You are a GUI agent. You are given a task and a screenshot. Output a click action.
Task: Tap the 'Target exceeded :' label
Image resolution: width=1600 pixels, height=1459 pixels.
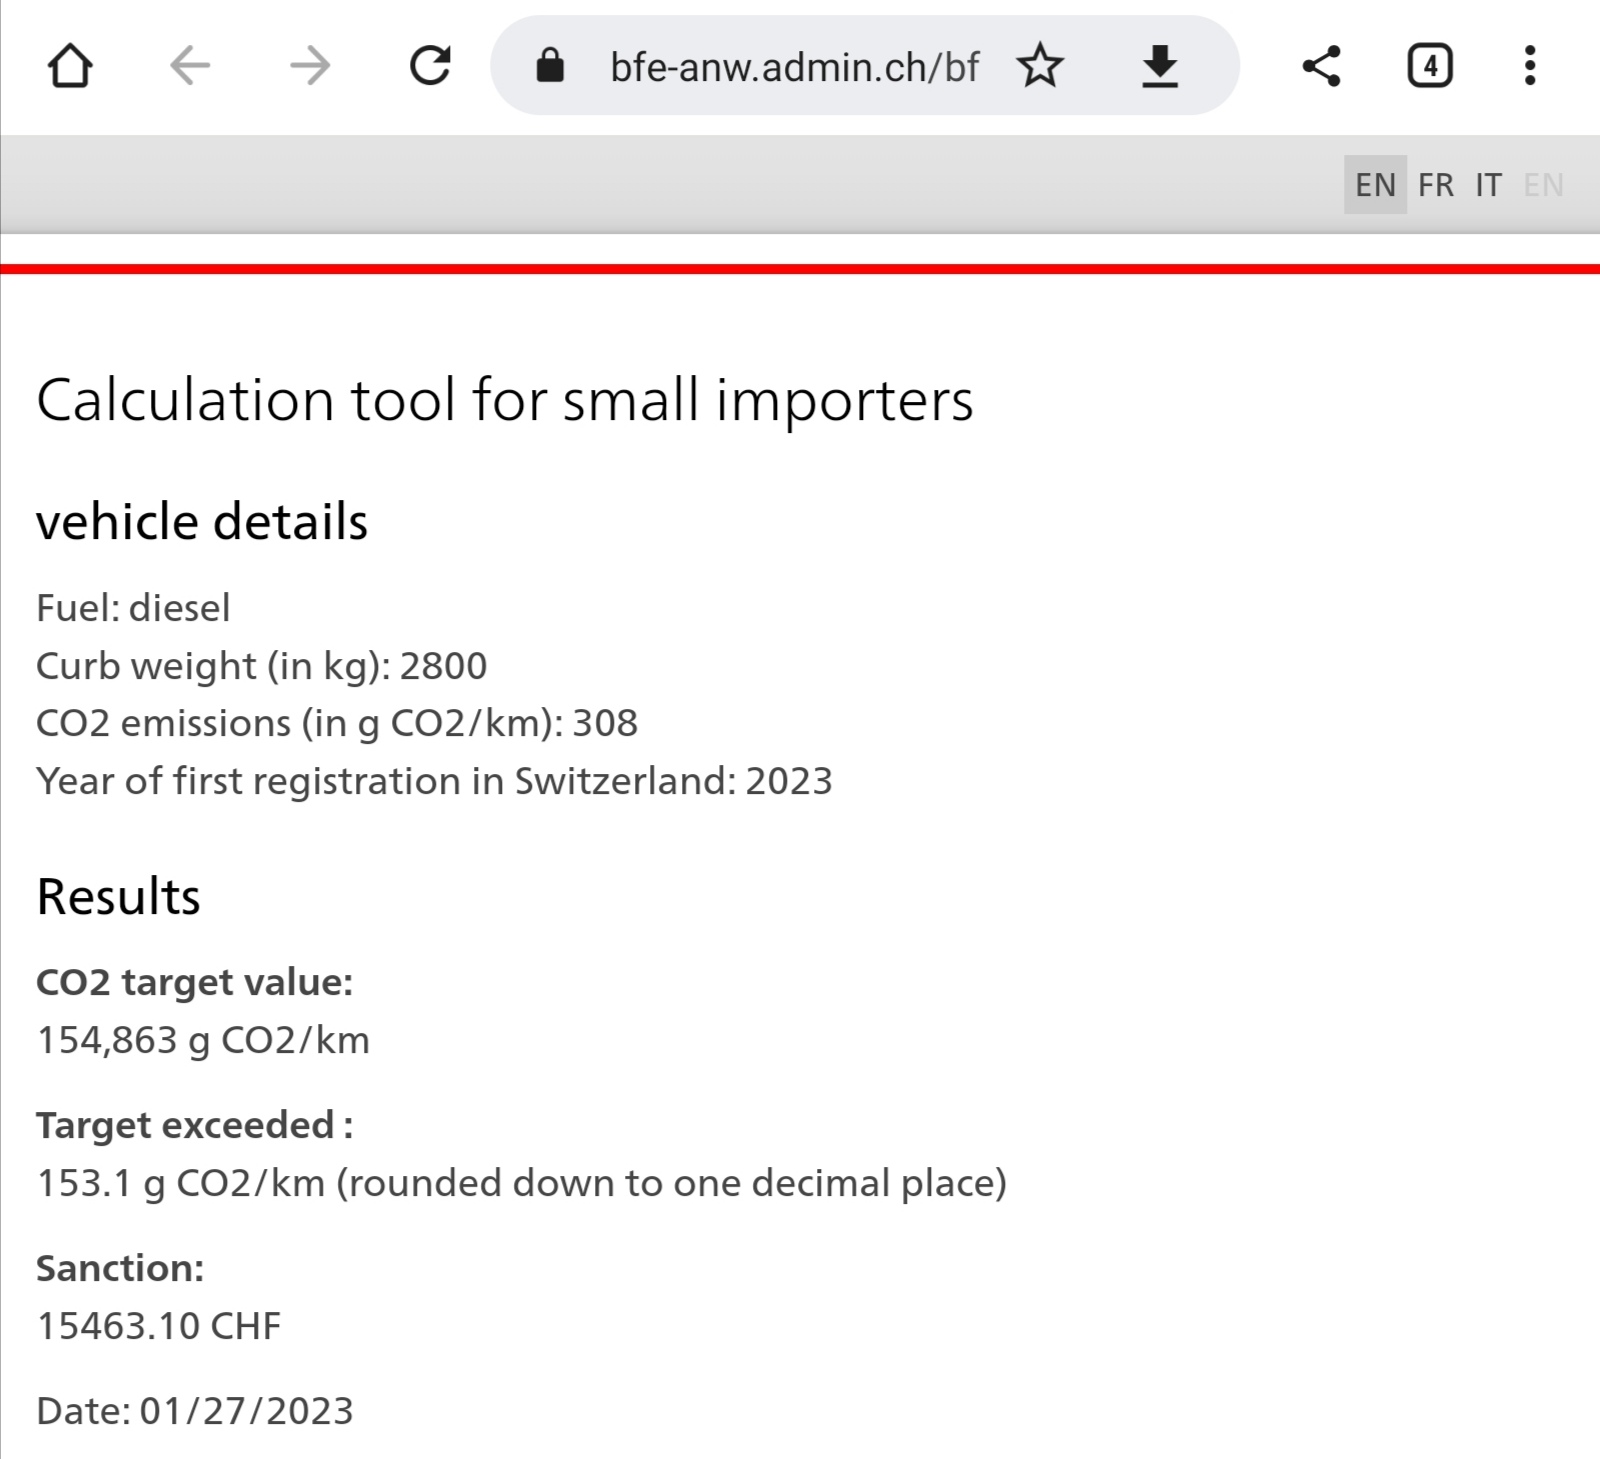195,1126
